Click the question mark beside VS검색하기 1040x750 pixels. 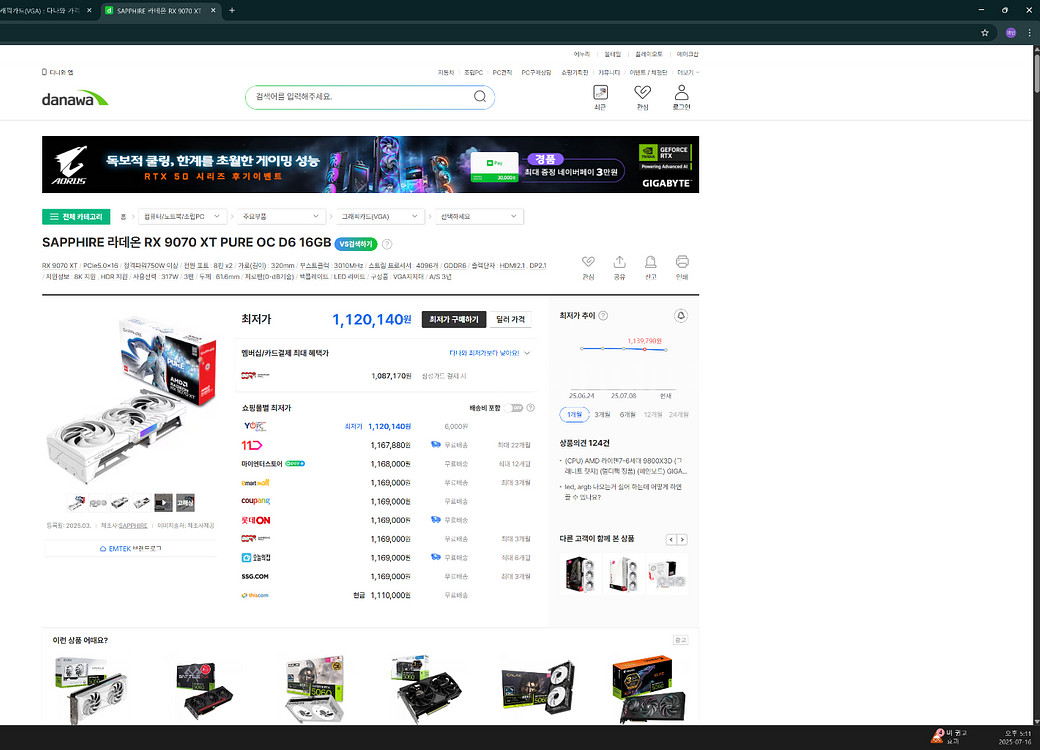pos(387,244)
